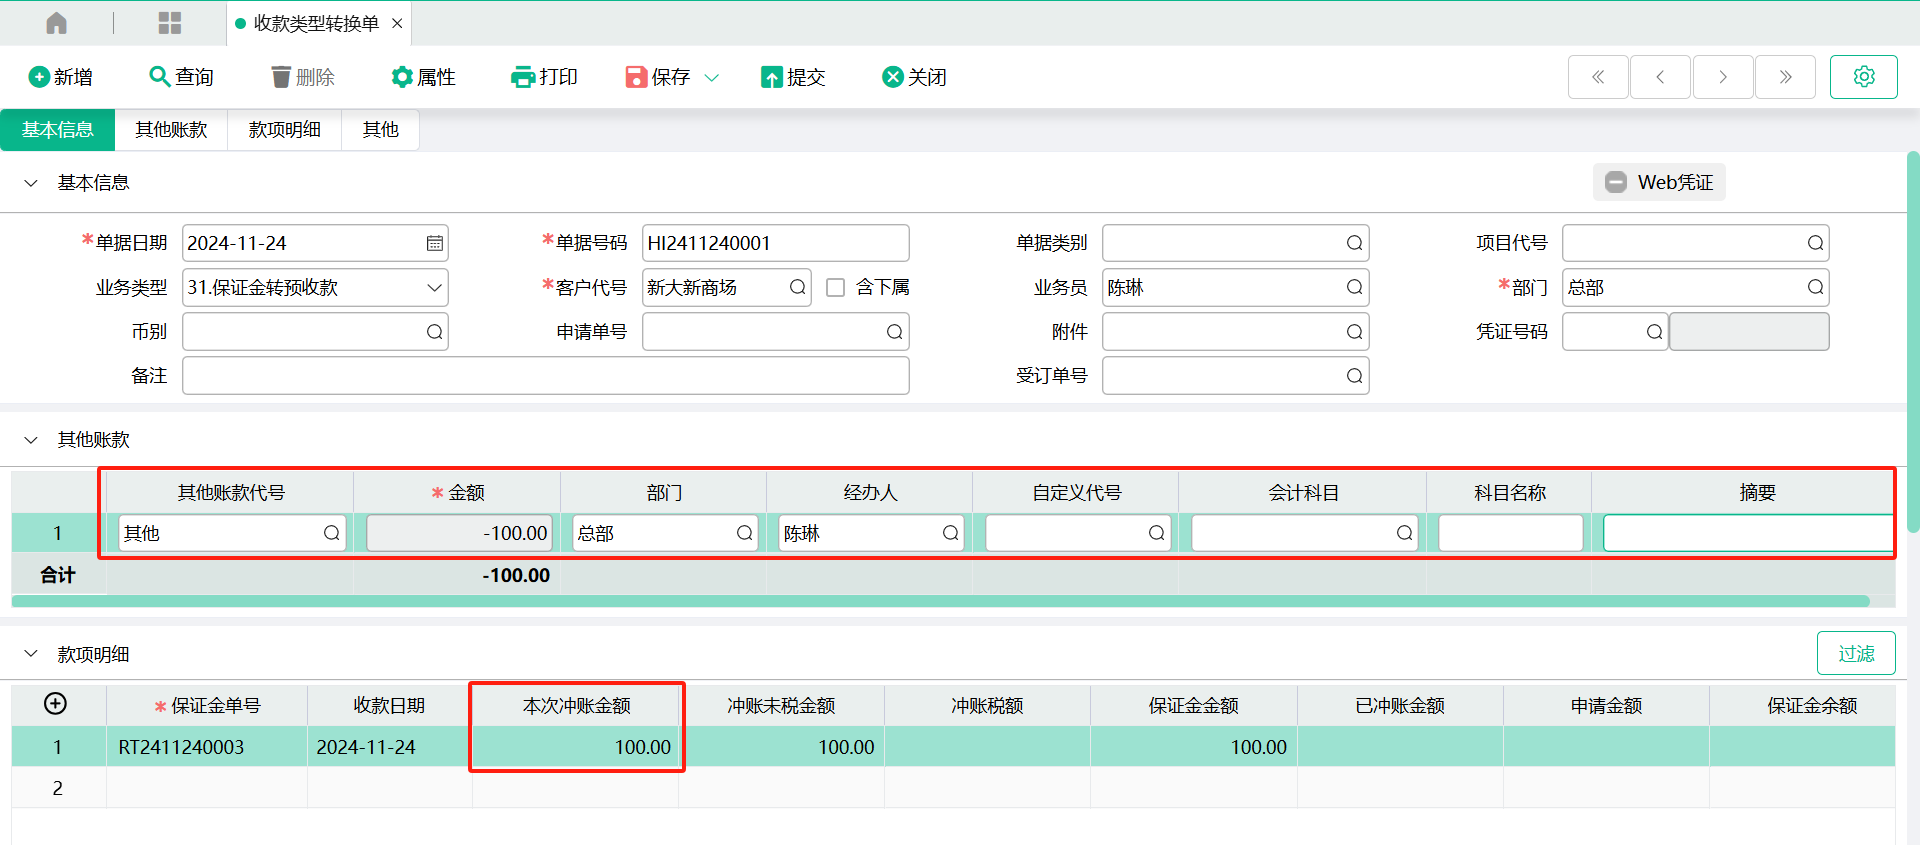This screenshot has width=1920, height=845.
Task: Click the 删除 trash button
Action: tap(303, 77)
